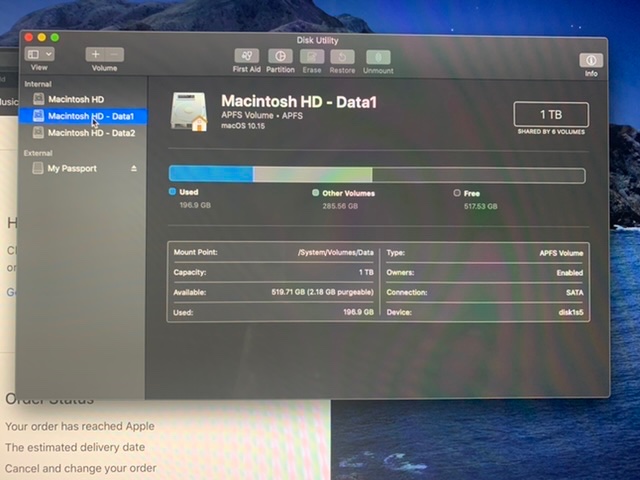Viewport: 640px width, 480px height.
Task: Open 'Cancel and change your order' in background window
Action: (x=81, y=468)
